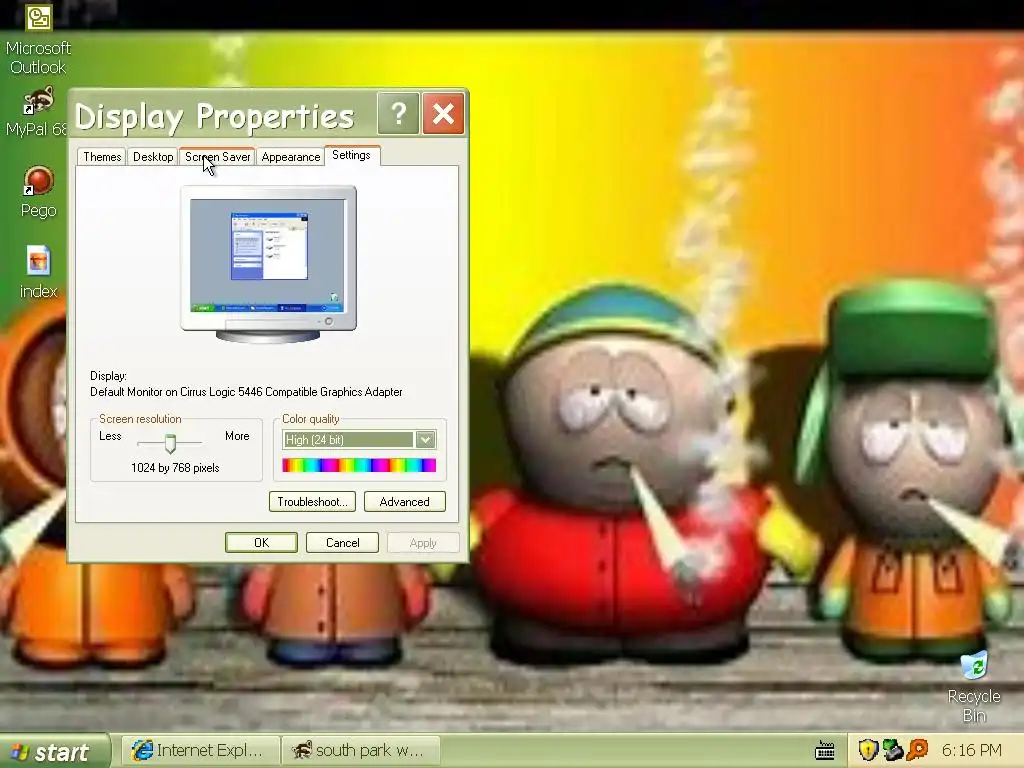This screenshot has width=1024, height=768.
Task: Click the Cancel button
Action: click(x=342, y=543)
